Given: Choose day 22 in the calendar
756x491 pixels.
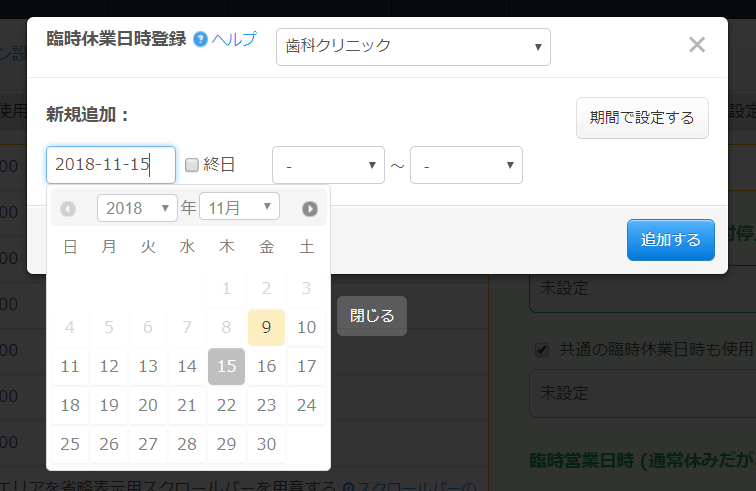Looking at the screenshot, I should coord(226,405).
